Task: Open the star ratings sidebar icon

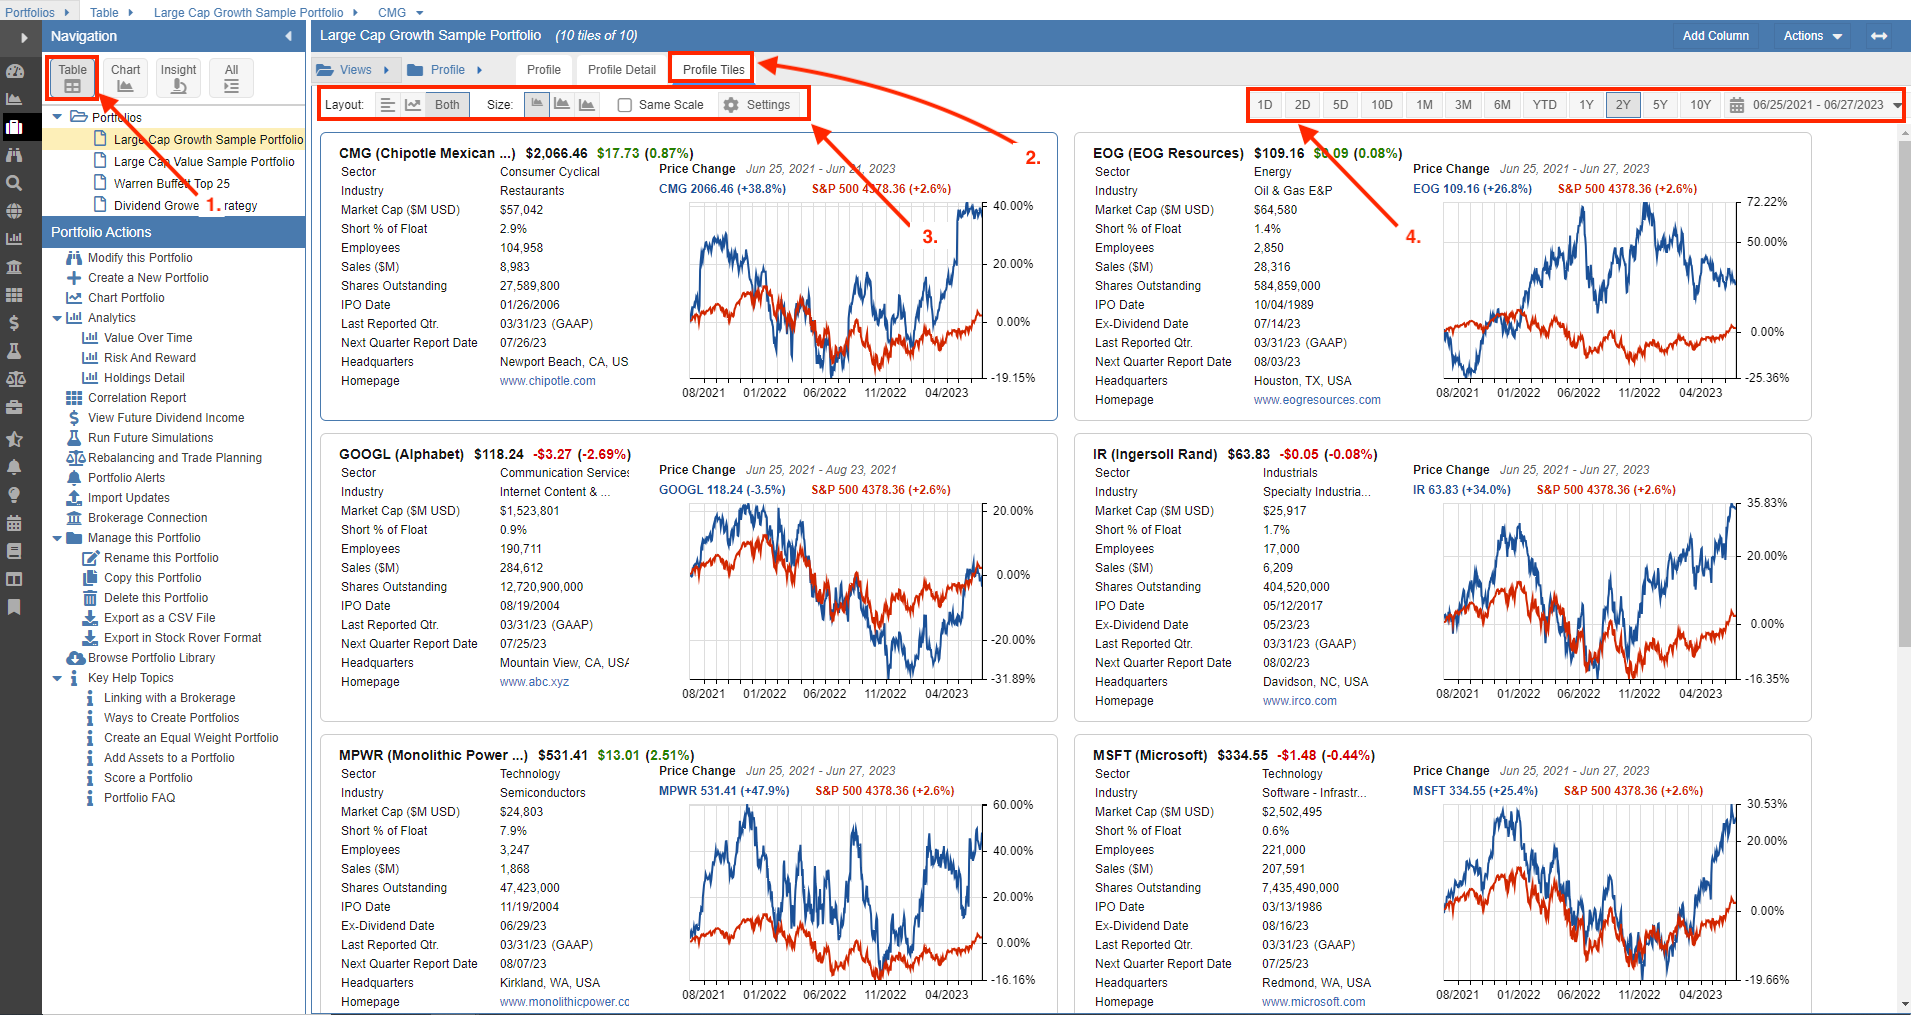Action: (14, 439)
